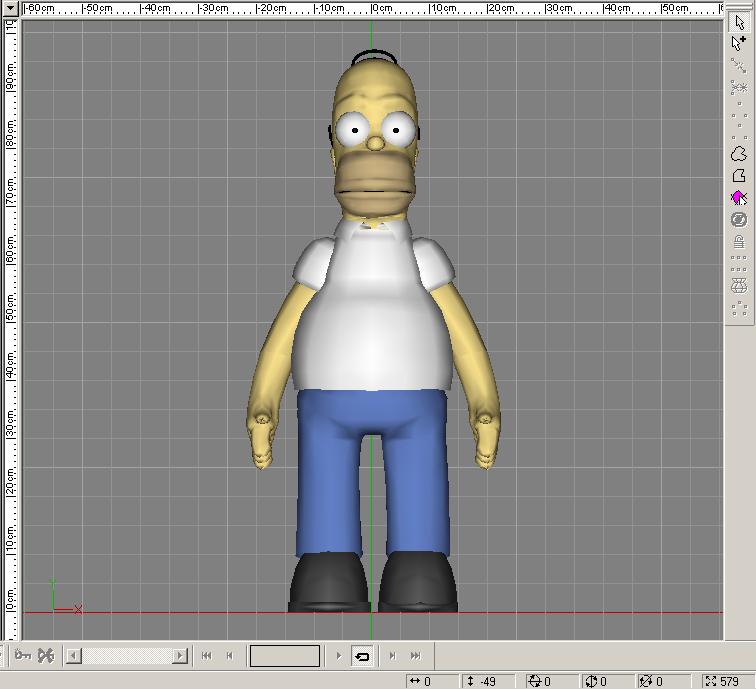756x690 pixels.
Task: Click the current frame number field
Action: click(285, 656)
